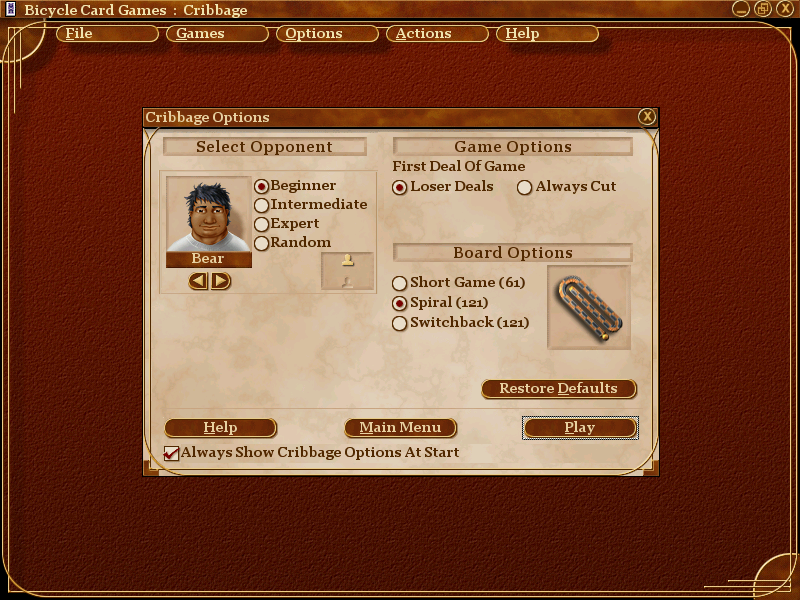Open the File menu

[x=107, y=34]
